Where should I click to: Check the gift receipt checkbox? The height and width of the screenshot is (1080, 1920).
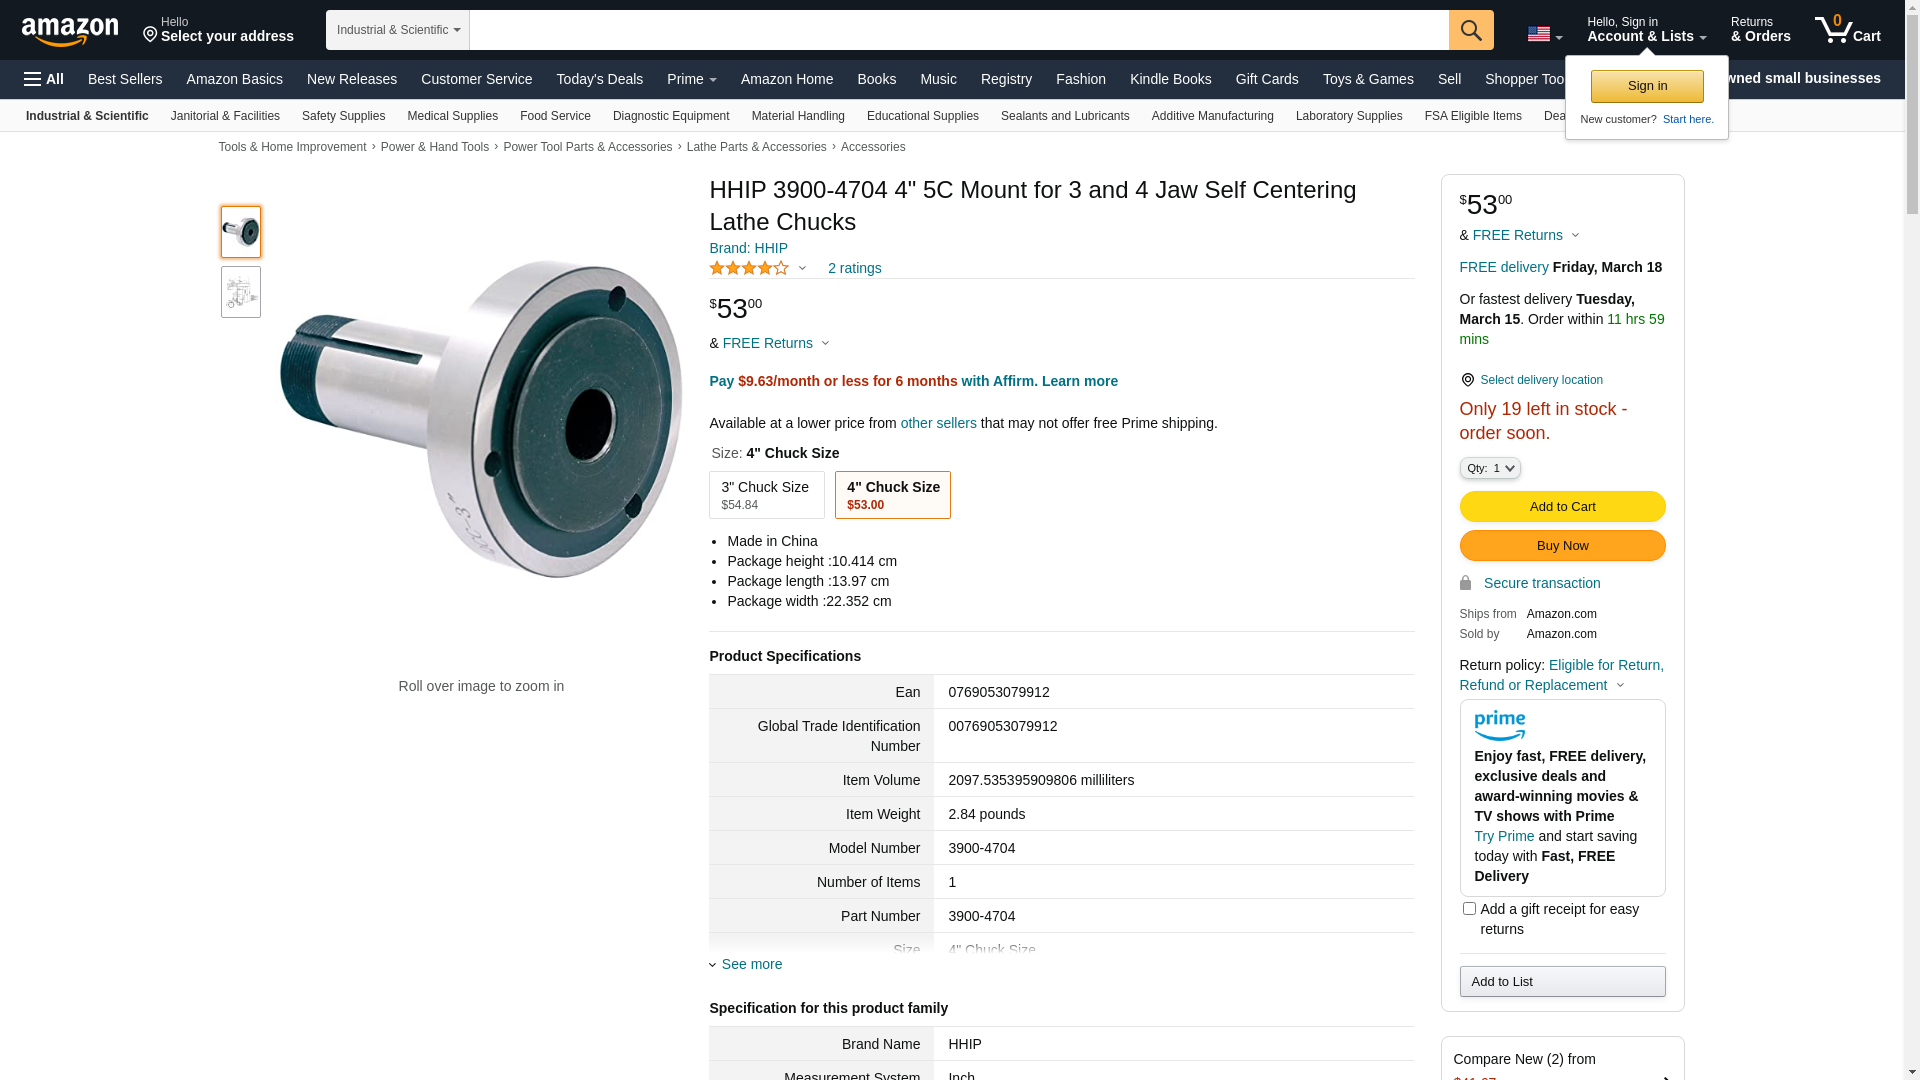click(x=1469, y=909)
